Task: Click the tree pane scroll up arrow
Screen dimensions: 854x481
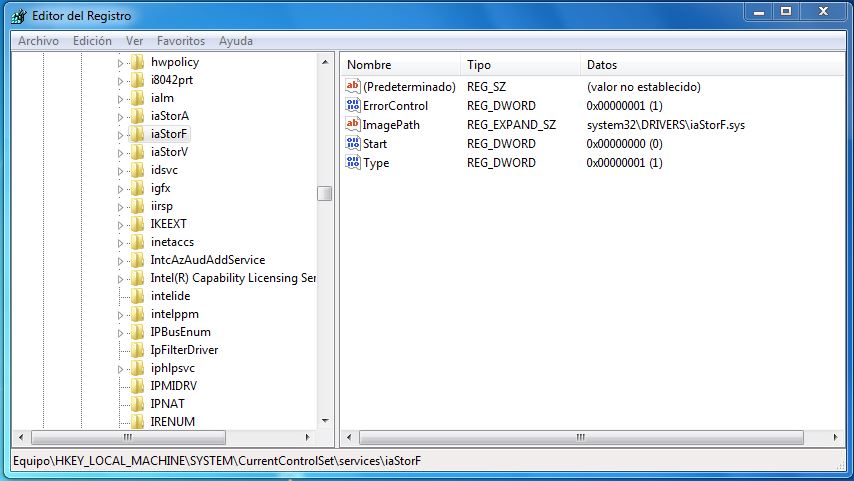Action: click(325, 62)
